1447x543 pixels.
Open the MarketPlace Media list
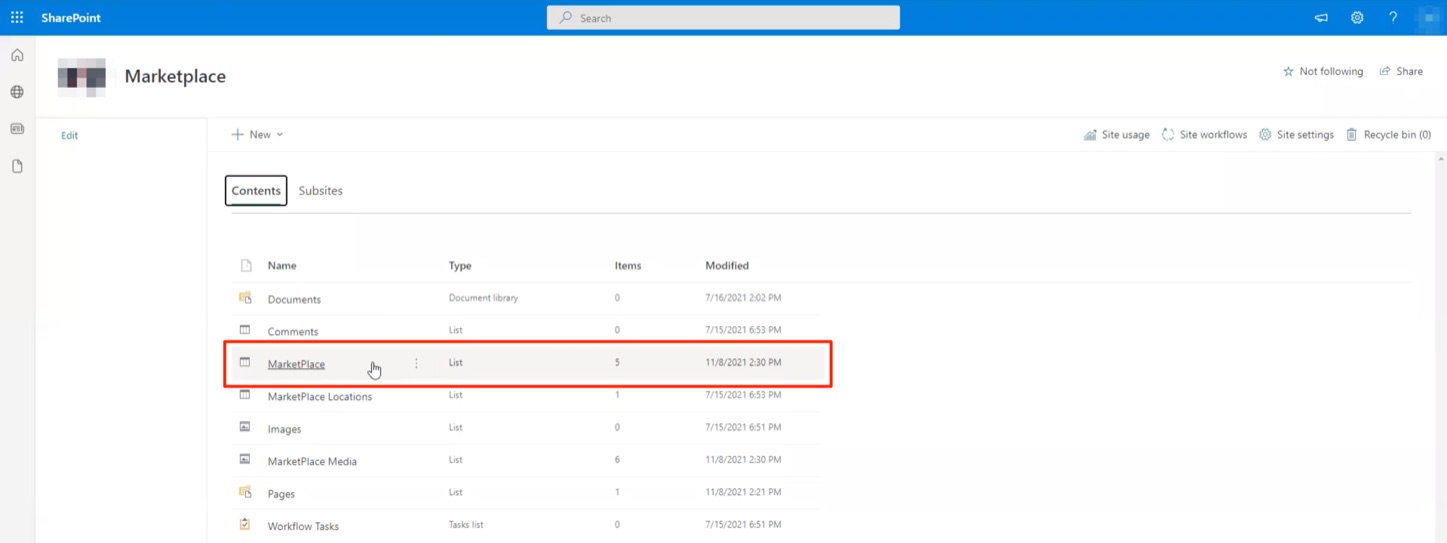(x=312, y=461)
